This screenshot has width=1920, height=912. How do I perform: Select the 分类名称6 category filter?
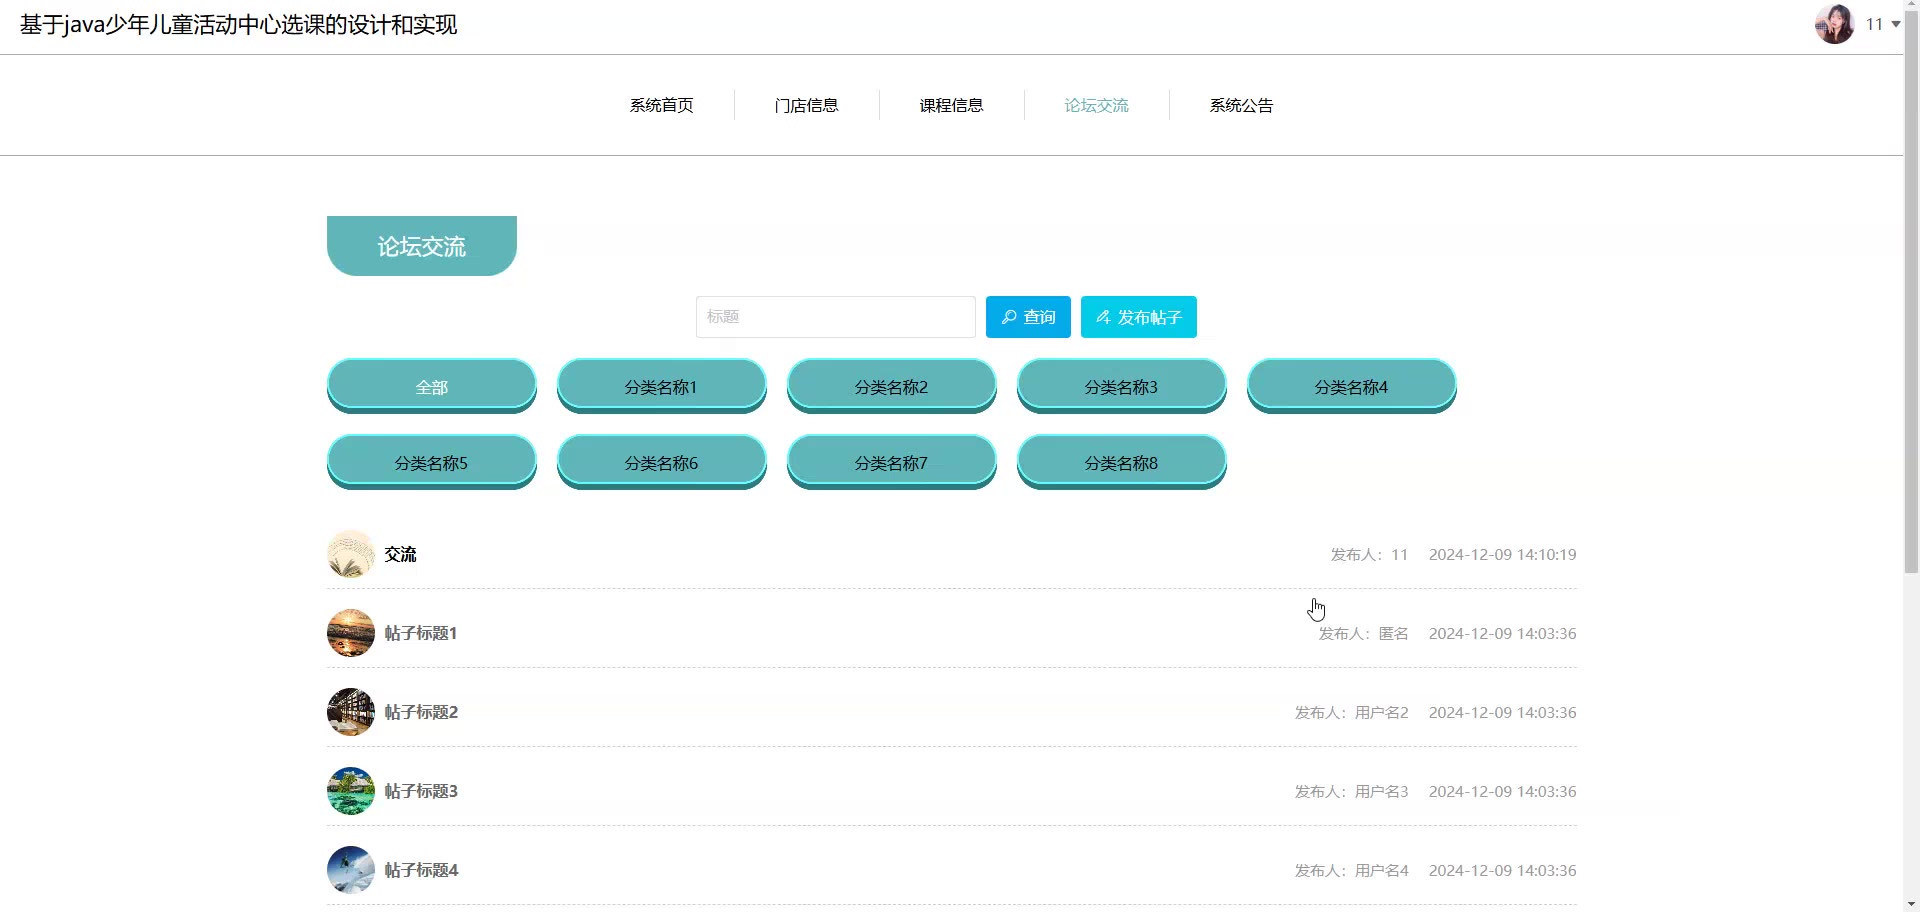pyautogui.click(x=661, y=462)
